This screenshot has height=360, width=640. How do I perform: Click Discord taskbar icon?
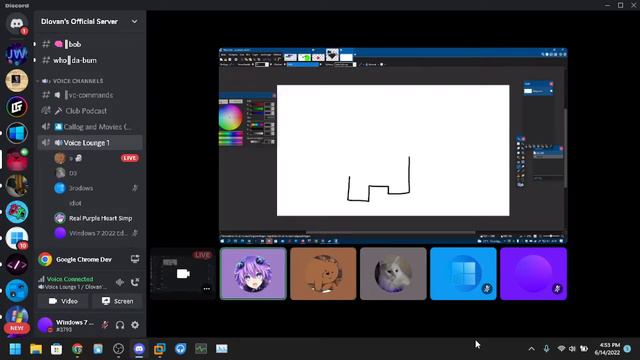(x=139, y=349)
